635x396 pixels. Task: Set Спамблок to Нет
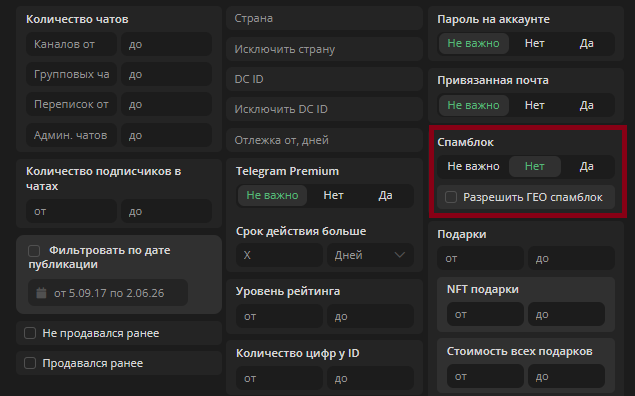click(x=535, y=166)
